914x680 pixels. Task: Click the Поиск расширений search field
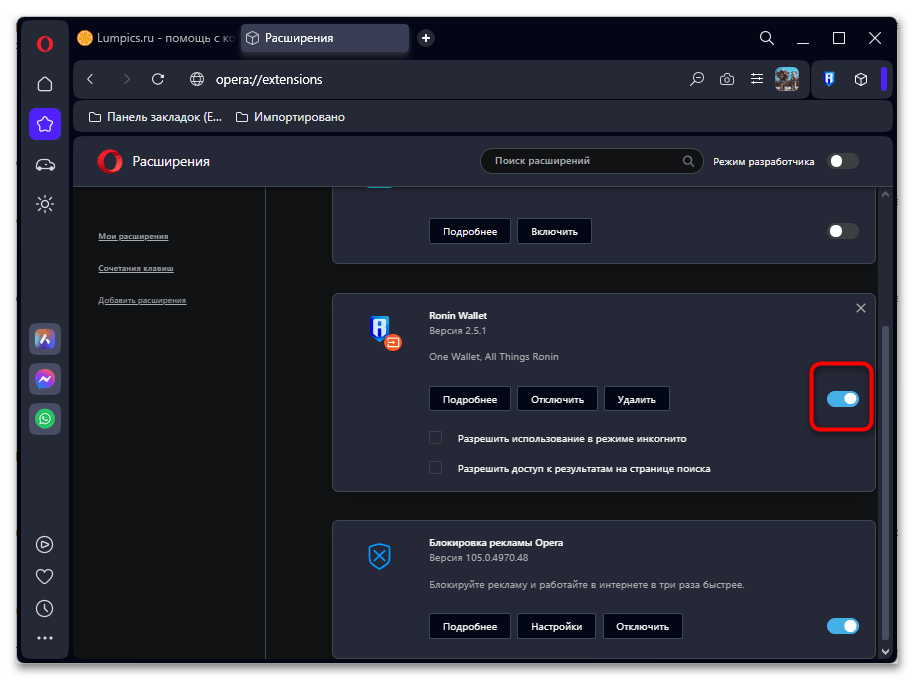(x=591, y=161)
